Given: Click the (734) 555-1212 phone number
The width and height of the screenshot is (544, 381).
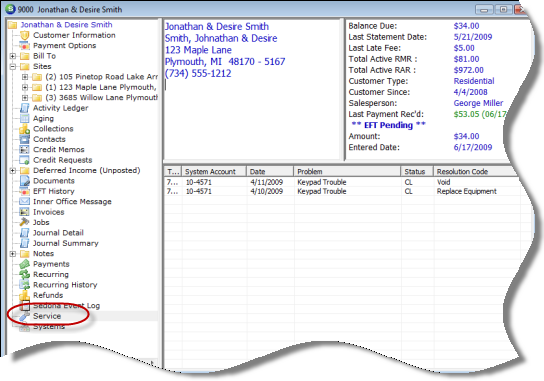Looking at the screenshot, I should (x=198, y=74).
